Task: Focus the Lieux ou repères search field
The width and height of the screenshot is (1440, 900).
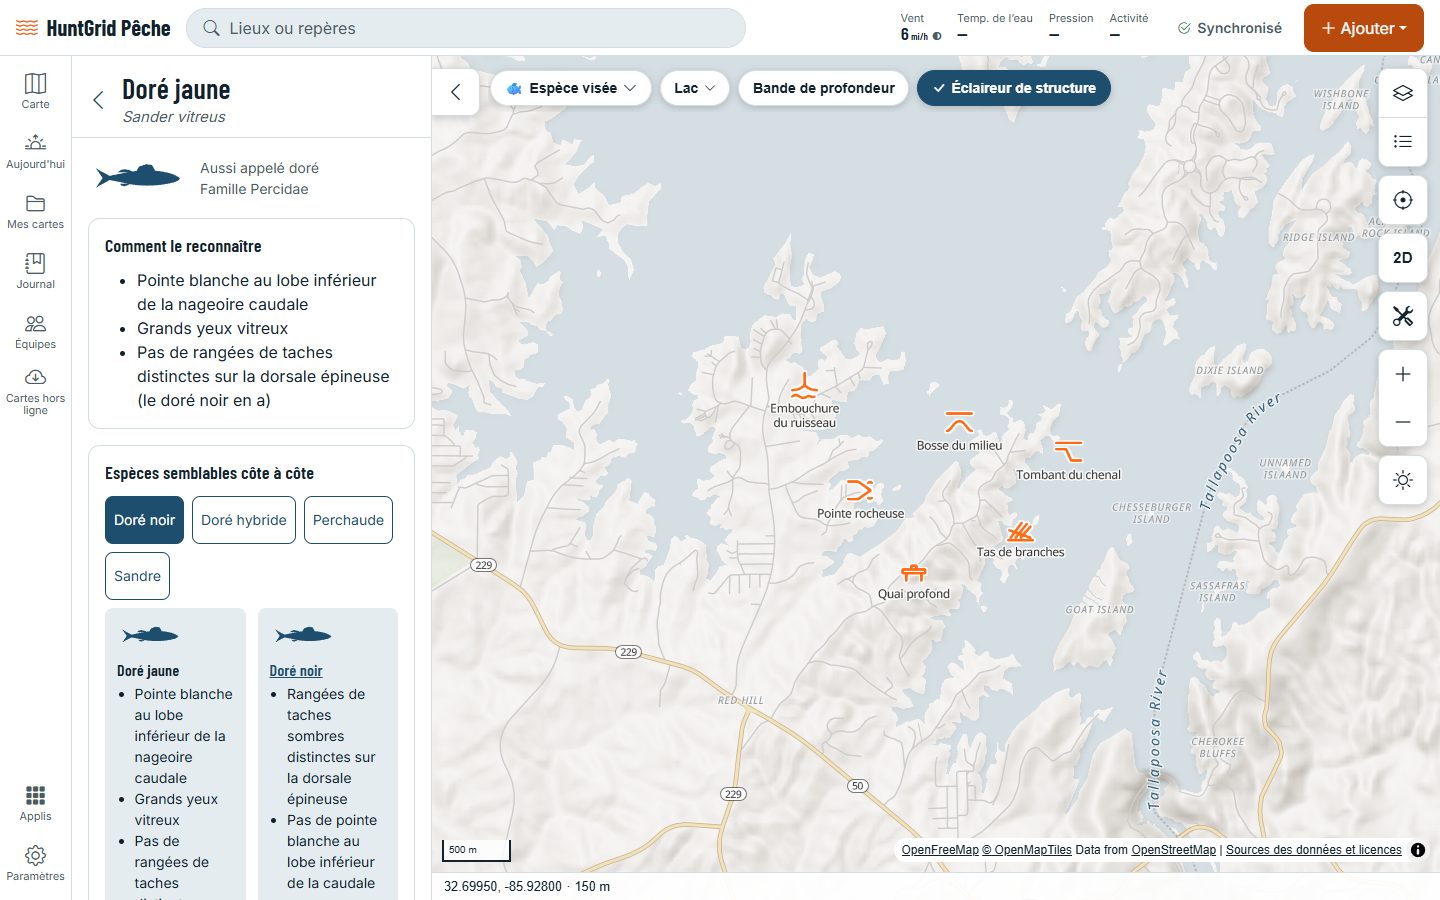Action: click(466, 28)
